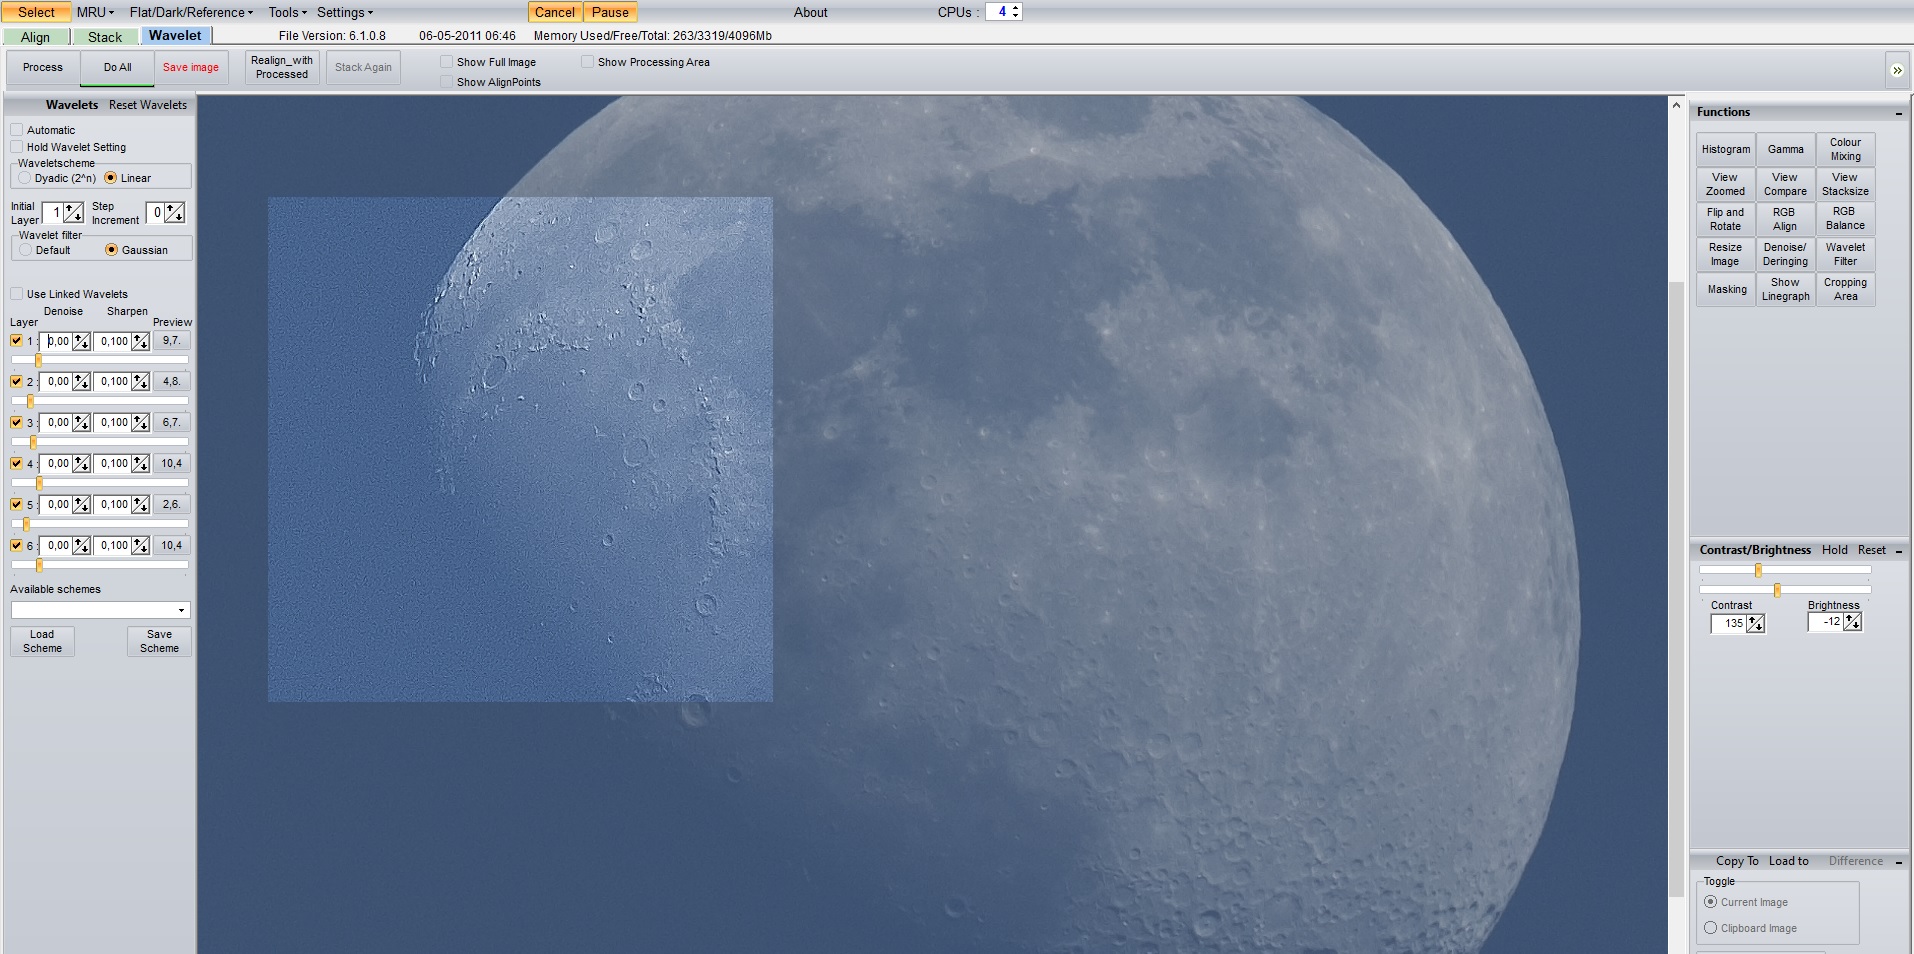Reset the wavelet settings
1914x954 pixels.
tap(148, 105)
